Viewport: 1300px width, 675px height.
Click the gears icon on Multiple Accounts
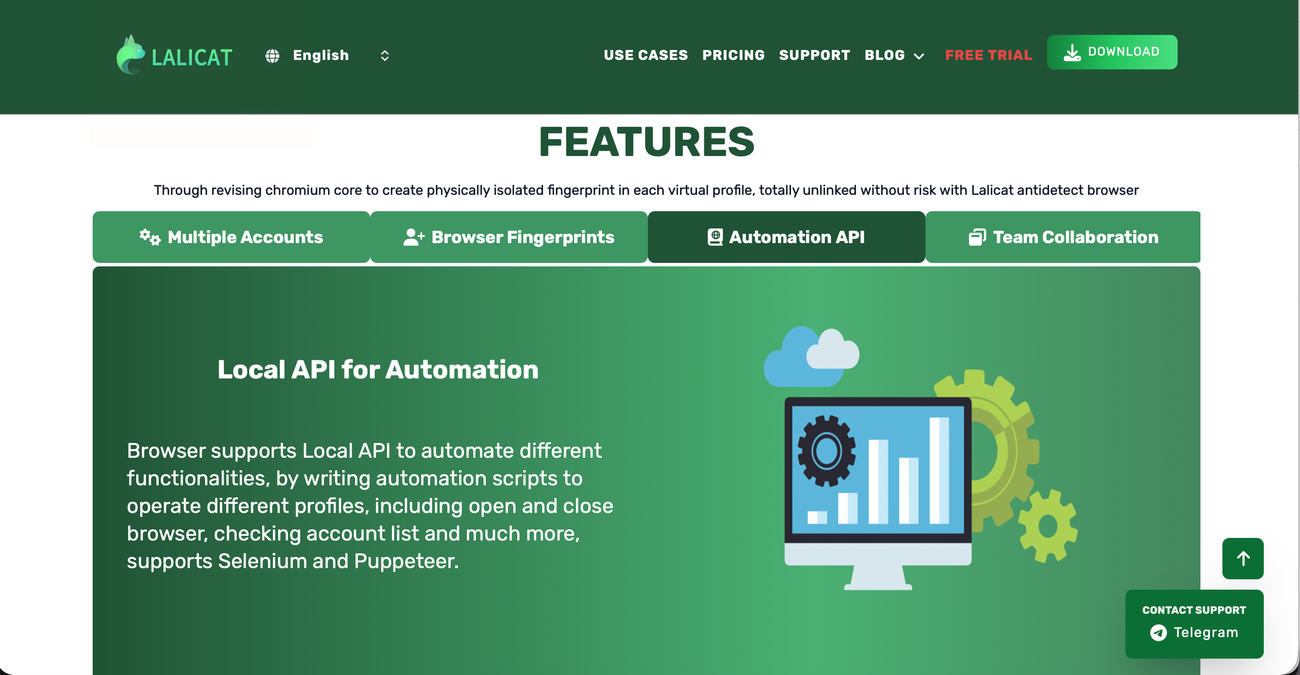[150, 237]
